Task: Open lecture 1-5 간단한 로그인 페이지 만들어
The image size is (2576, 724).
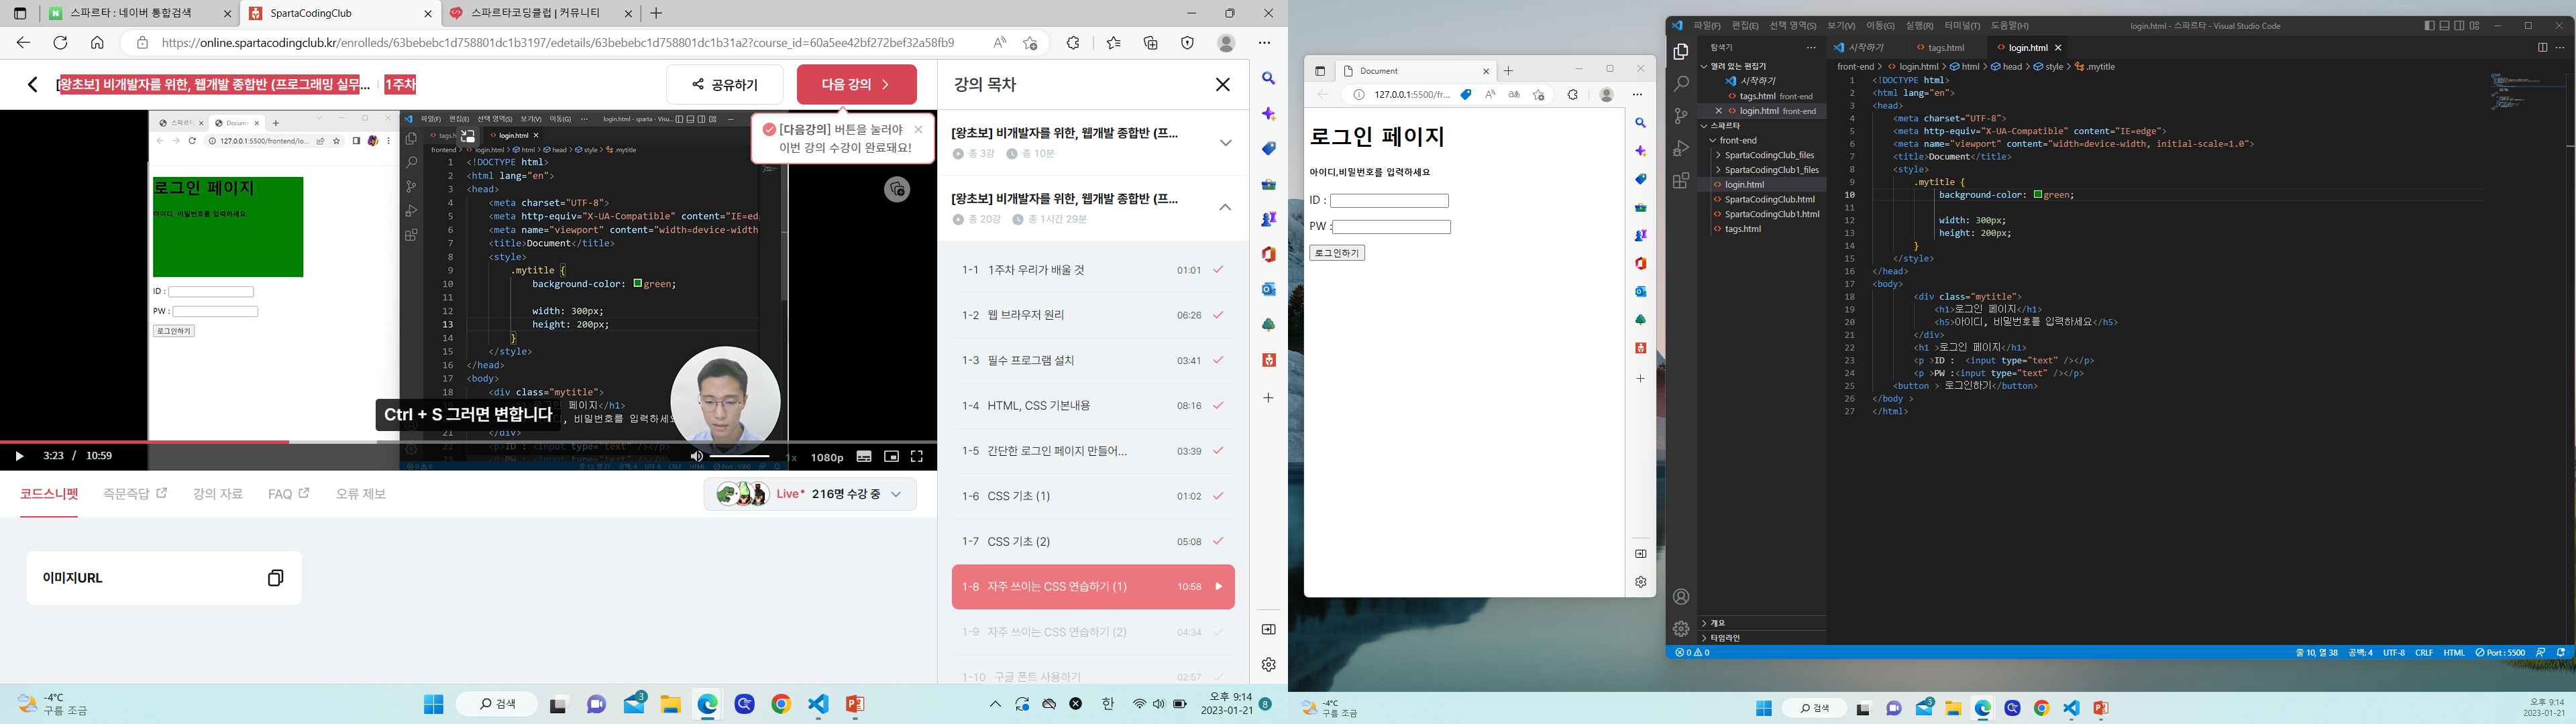Action: tap(1093, 451)
